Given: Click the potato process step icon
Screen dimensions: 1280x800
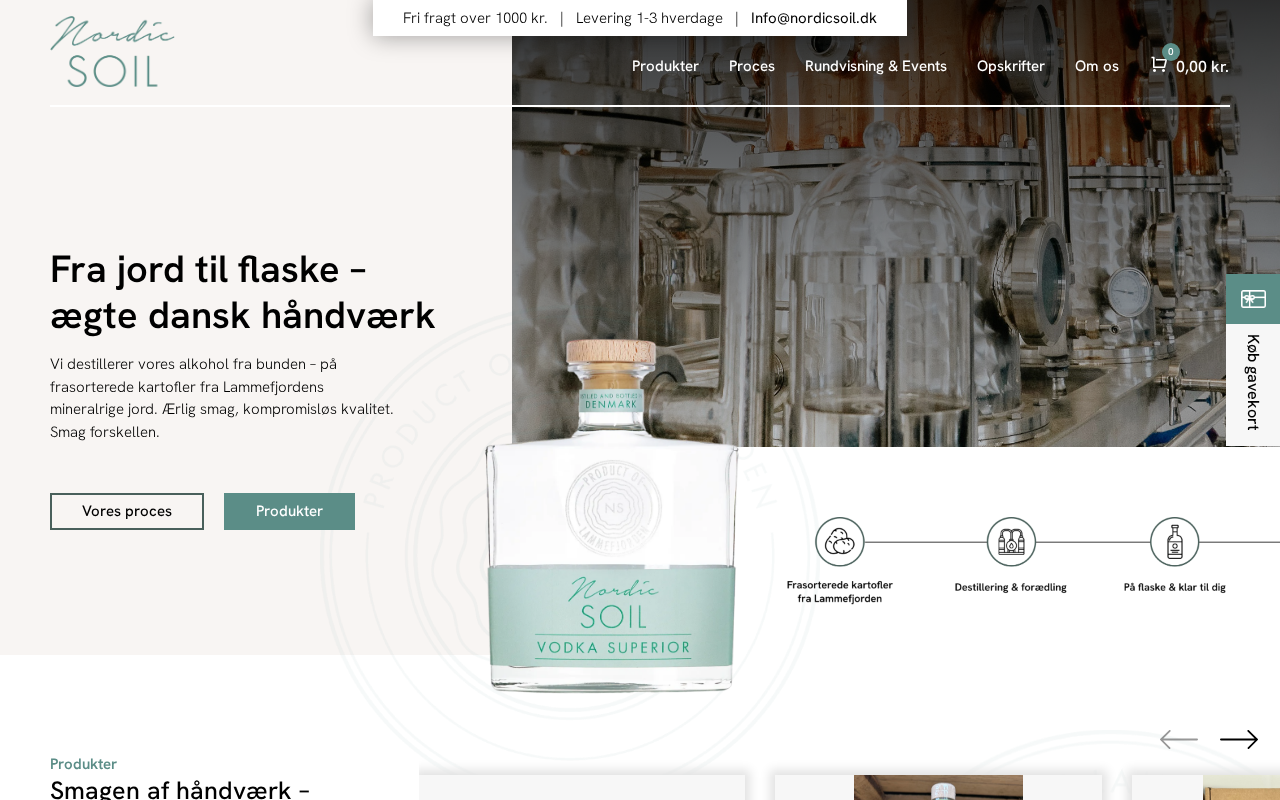Looking at the screenshot, I should coord(839,541).
